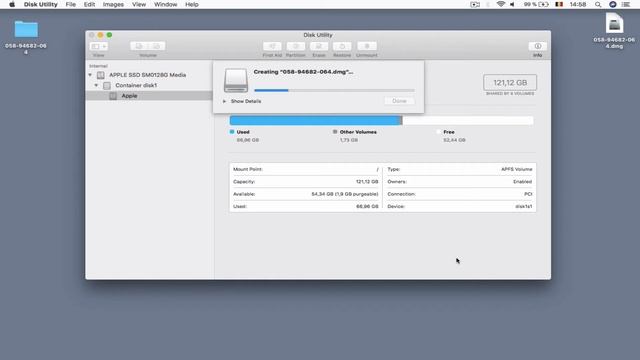Open the Edit menu
Screen dimensions: 640x360
click(x=89, y=4)
